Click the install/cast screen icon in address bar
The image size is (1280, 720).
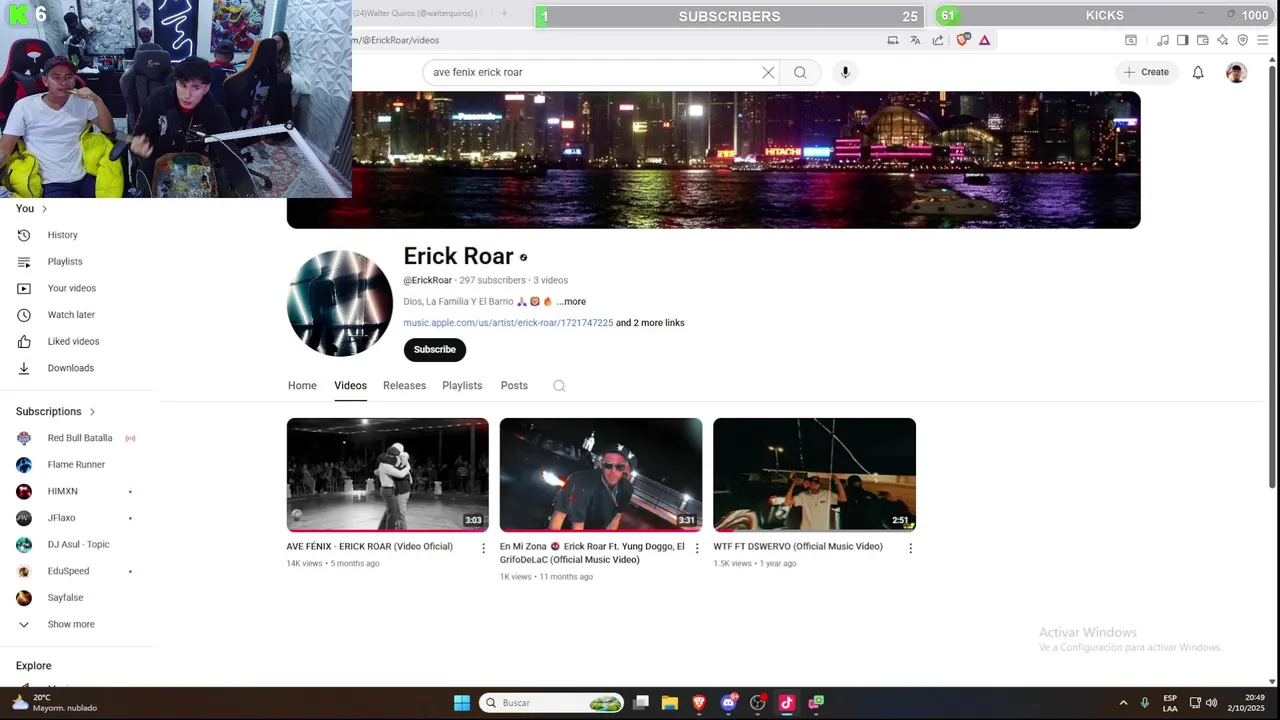(893, 40)
